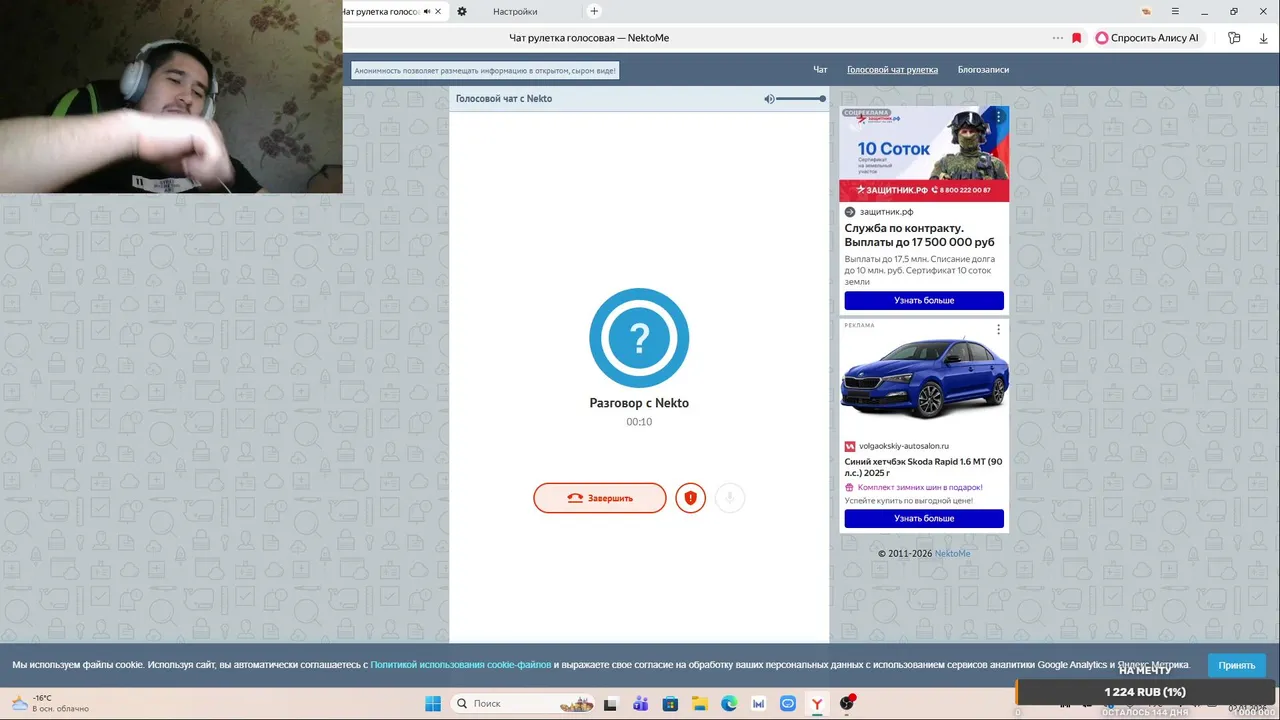The image size is (1280, 720).
Task: Open the browser hamburger menu
Action: [x=1176, y=11]
